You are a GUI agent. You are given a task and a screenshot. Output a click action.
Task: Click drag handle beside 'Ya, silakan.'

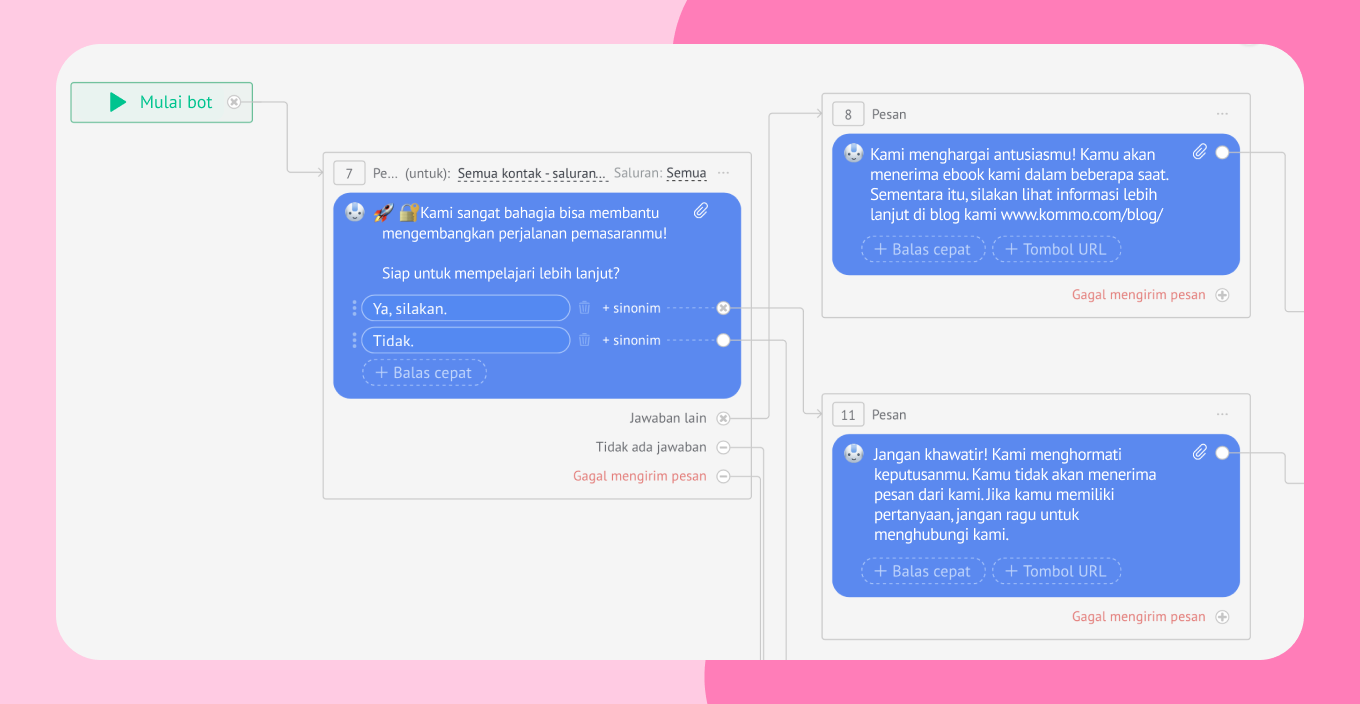tap(354, 308)
